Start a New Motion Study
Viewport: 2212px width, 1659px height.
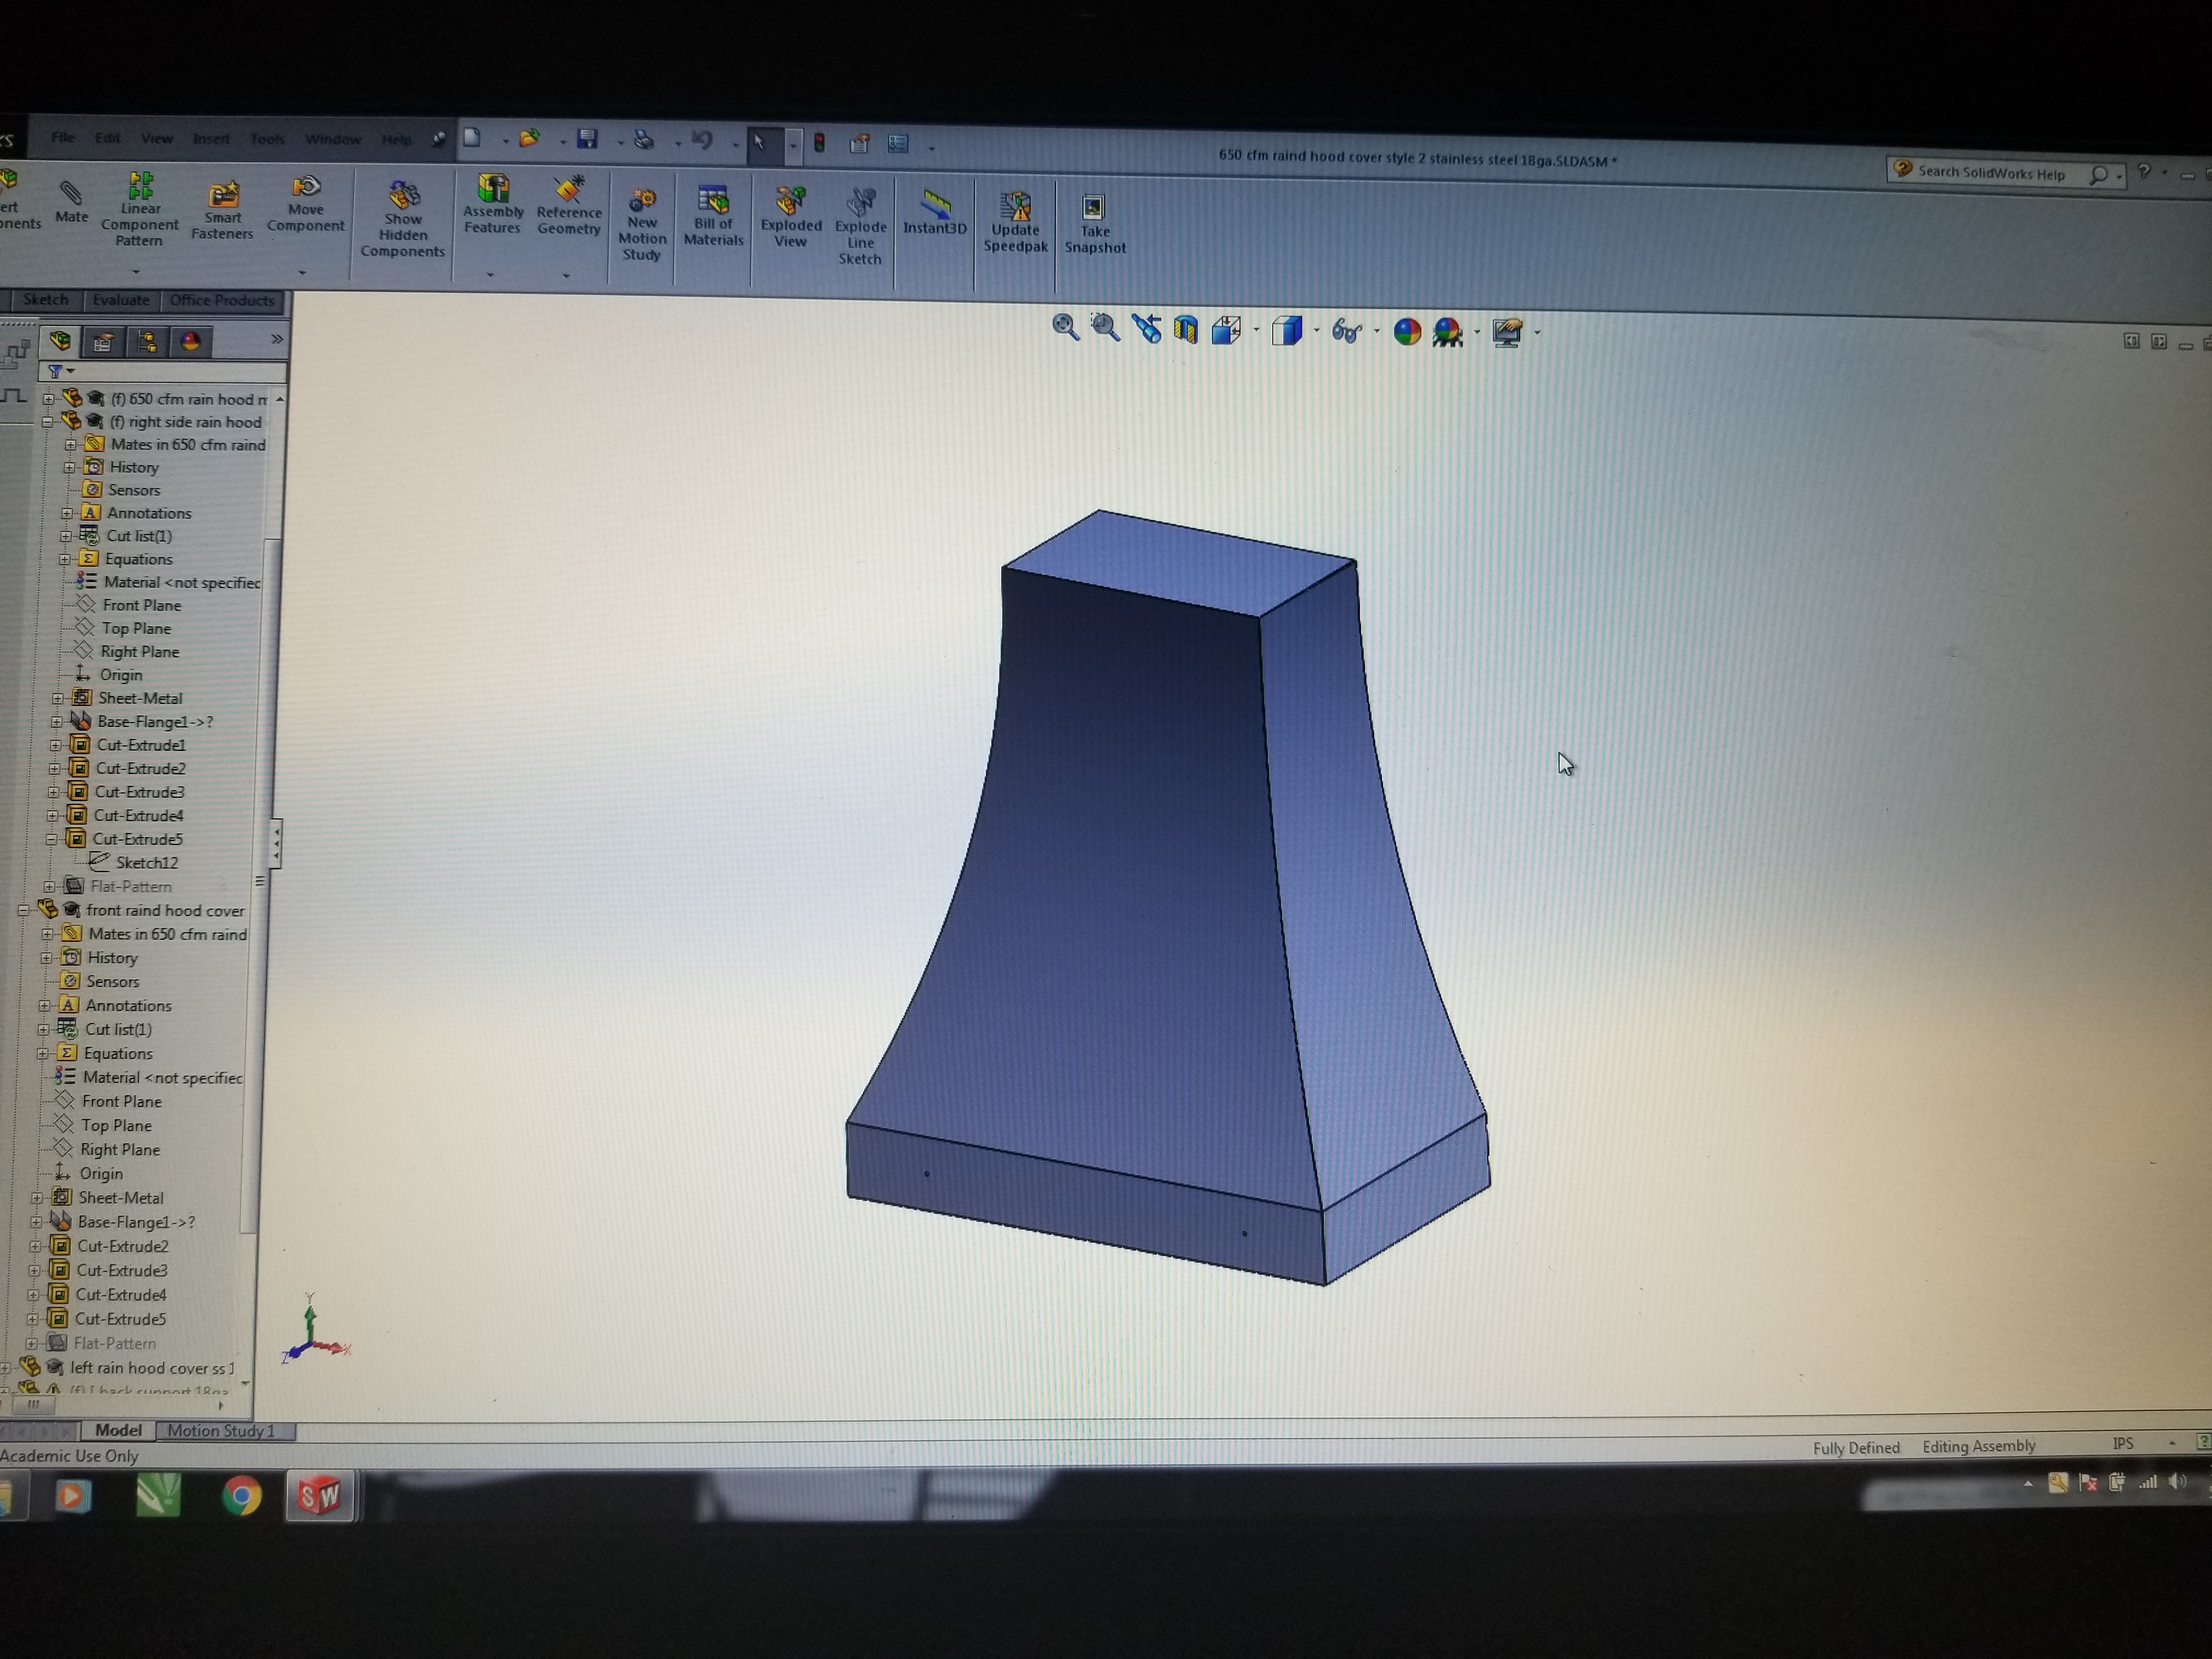(642, 224)
